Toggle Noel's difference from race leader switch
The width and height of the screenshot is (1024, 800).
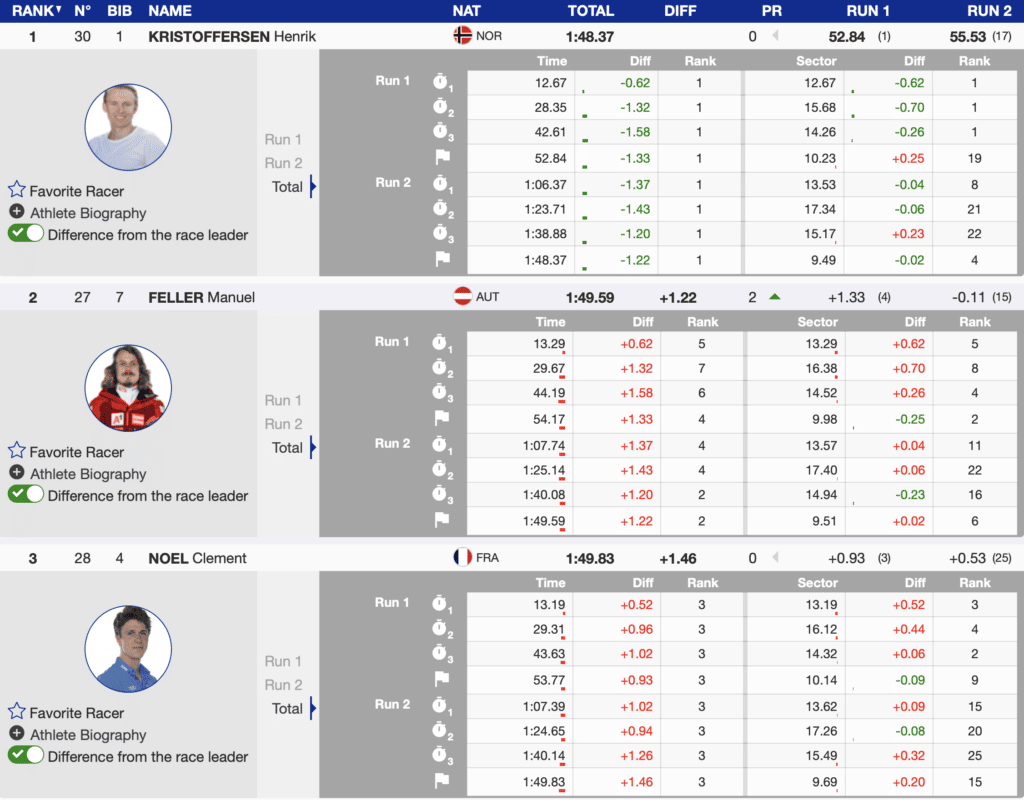point(26,756)
